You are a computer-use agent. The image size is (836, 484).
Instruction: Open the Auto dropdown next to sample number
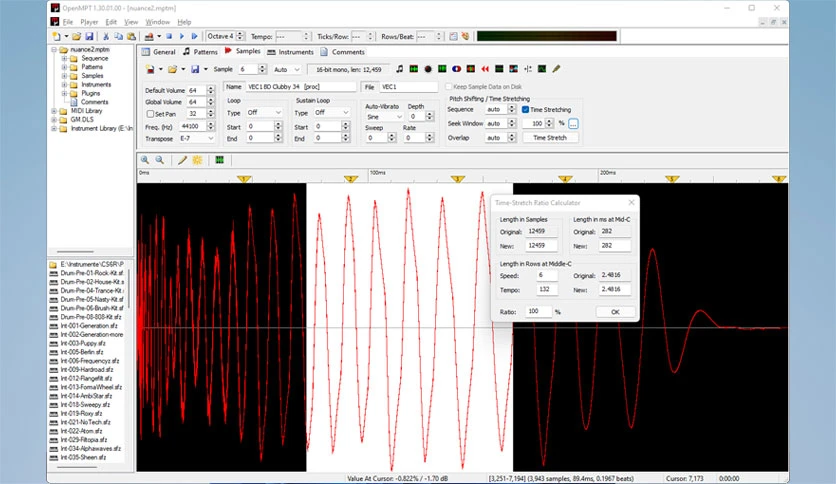click(x=287, y=69)
